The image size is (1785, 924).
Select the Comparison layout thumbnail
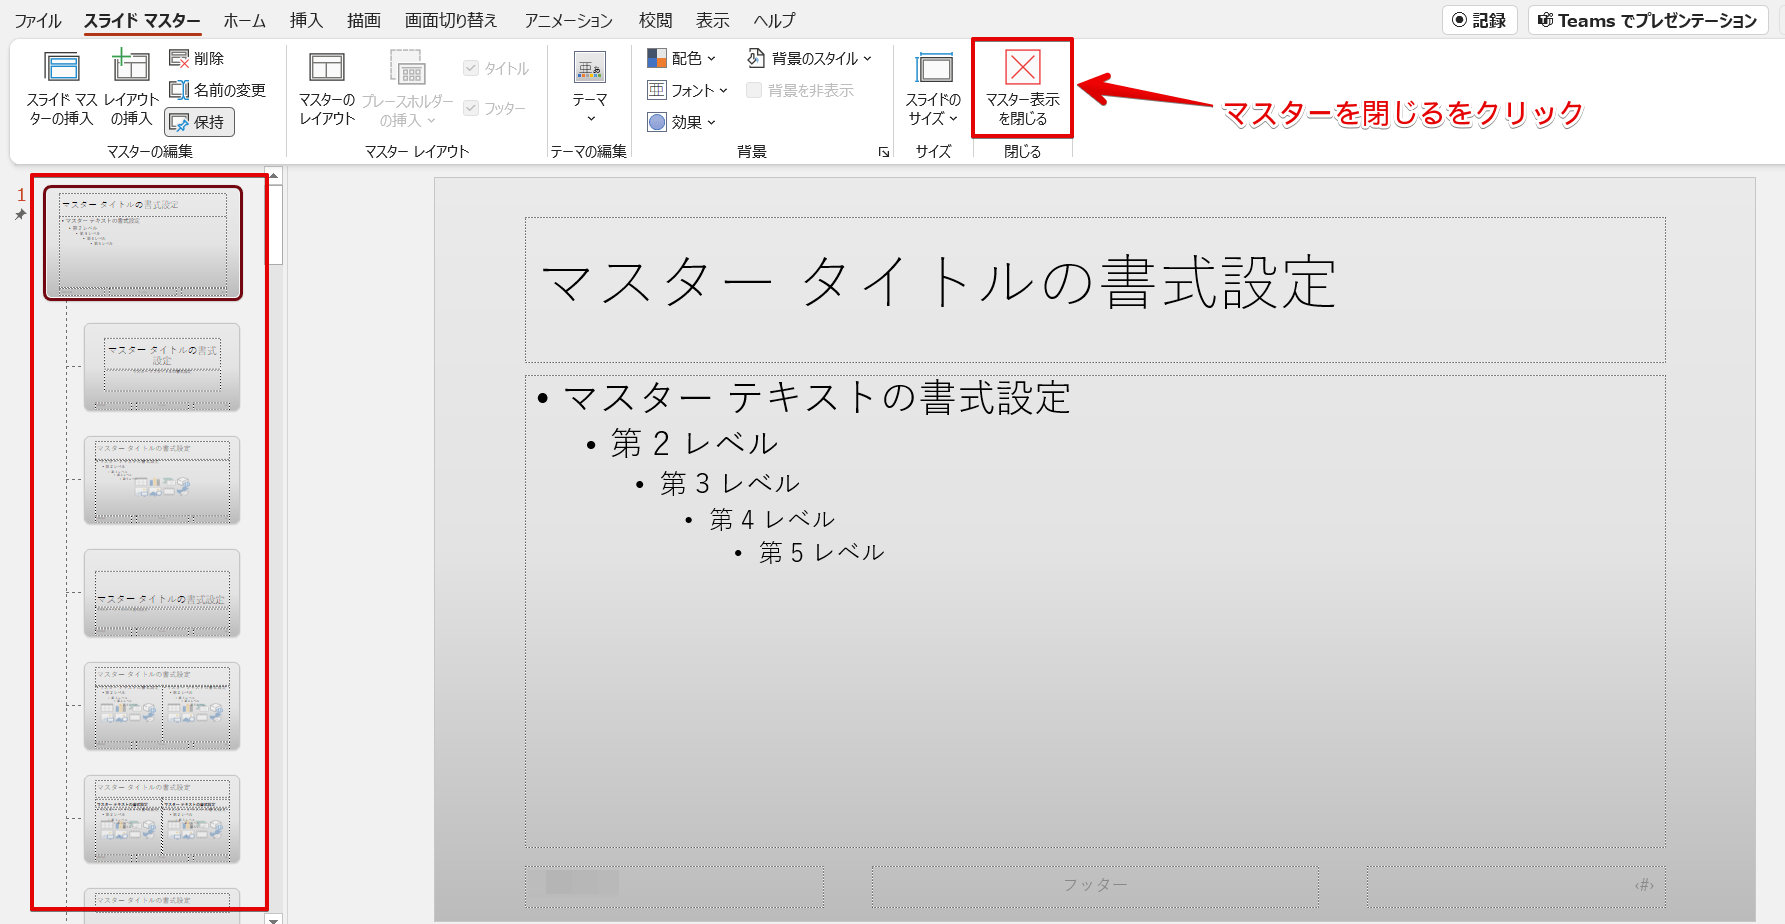coord(162,819)
